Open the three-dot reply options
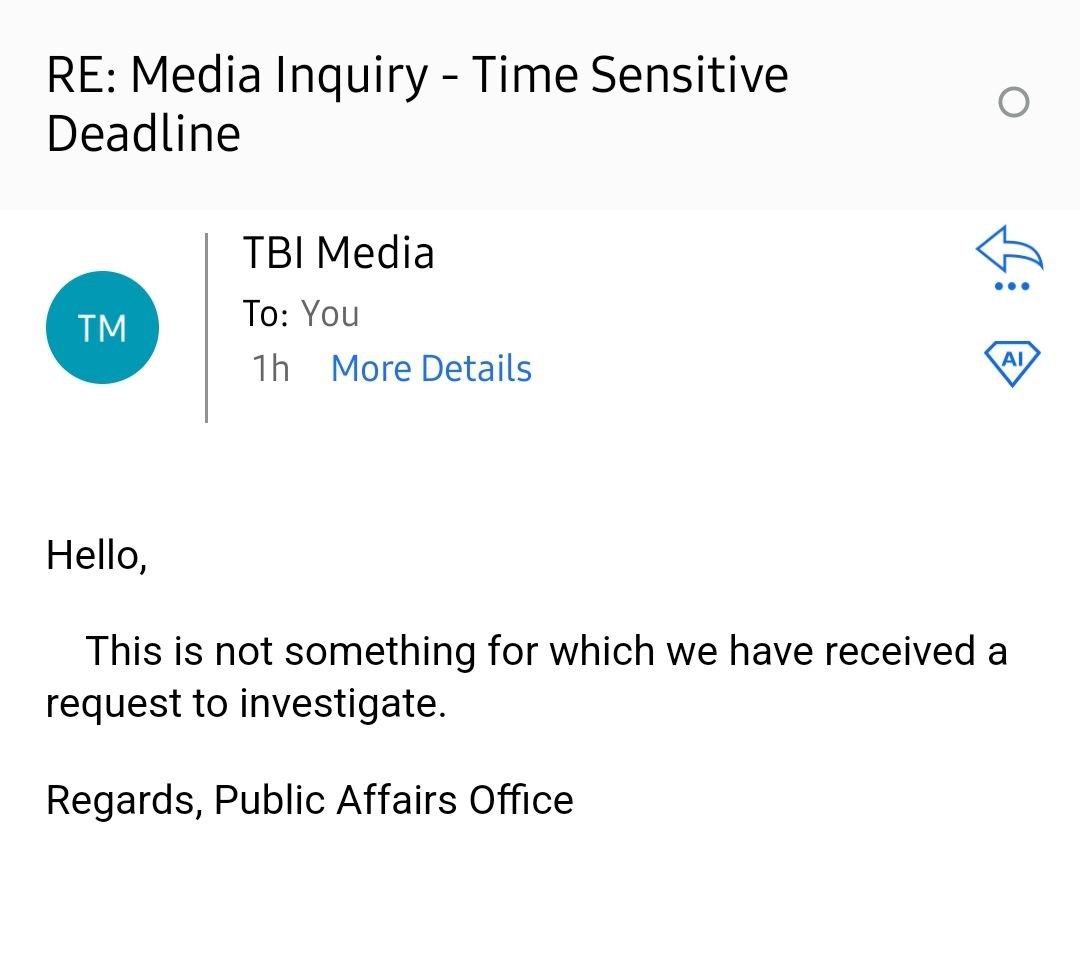 [x=1012, y=286]
